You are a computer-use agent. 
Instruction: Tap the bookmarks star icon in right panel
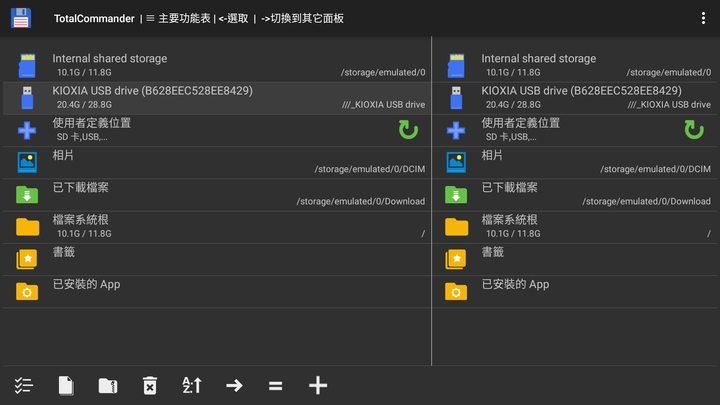(x=456, y=259)
